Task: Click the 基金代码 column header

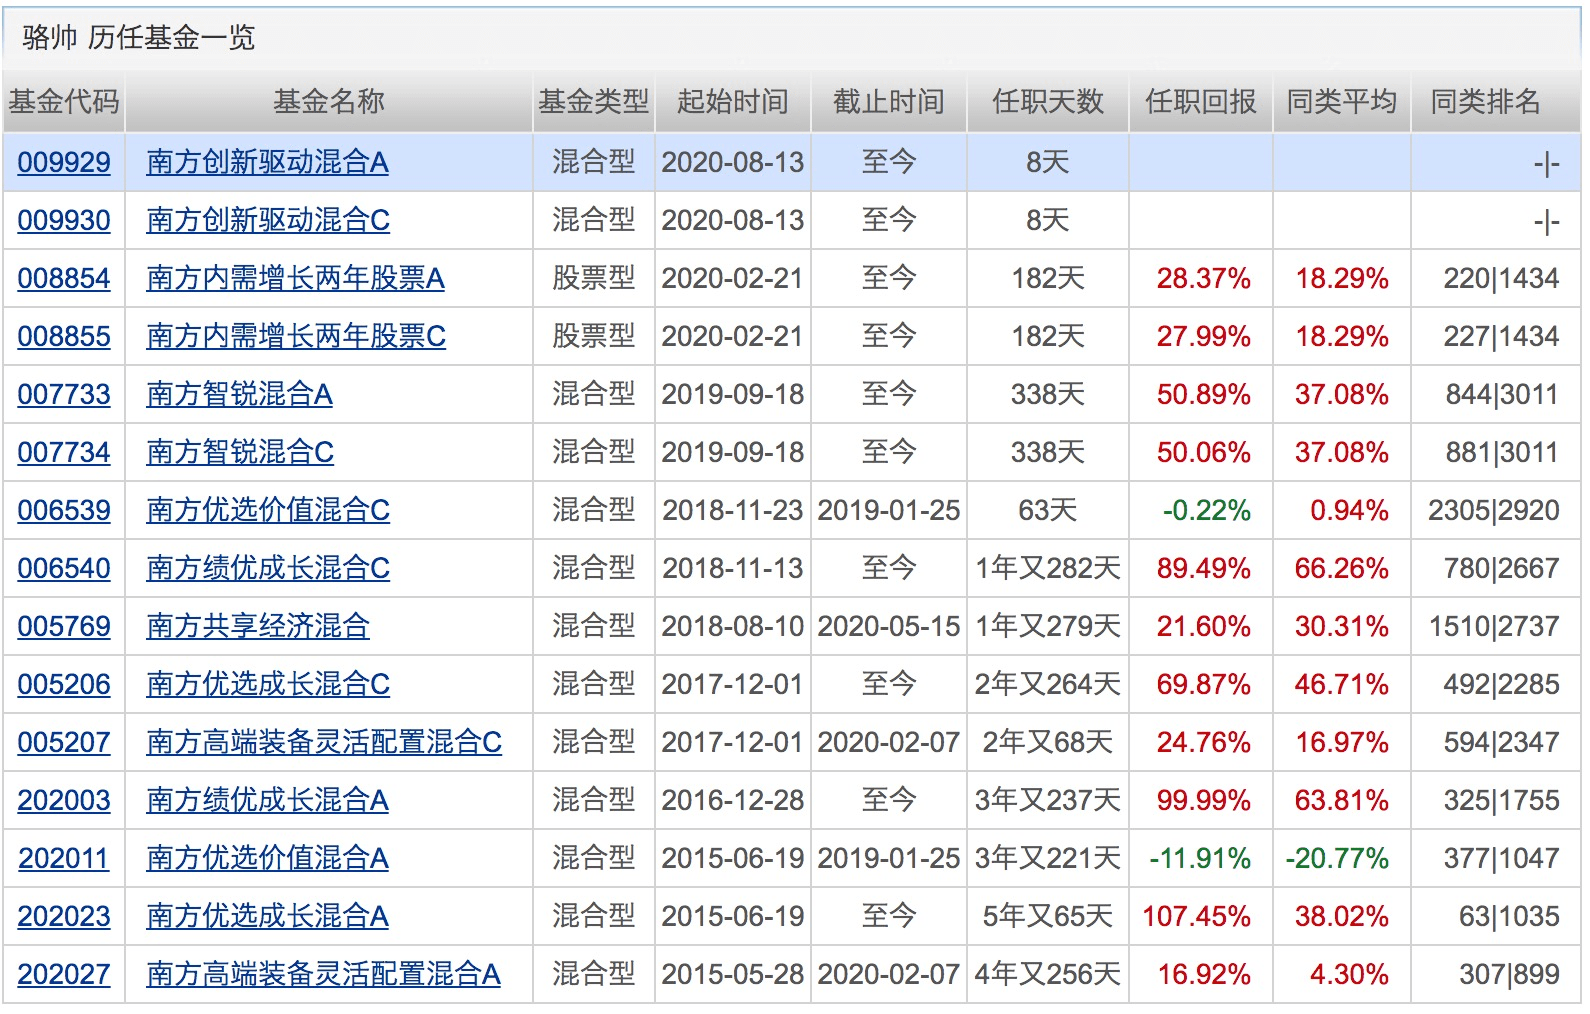Action: click(x=64, y=101)
